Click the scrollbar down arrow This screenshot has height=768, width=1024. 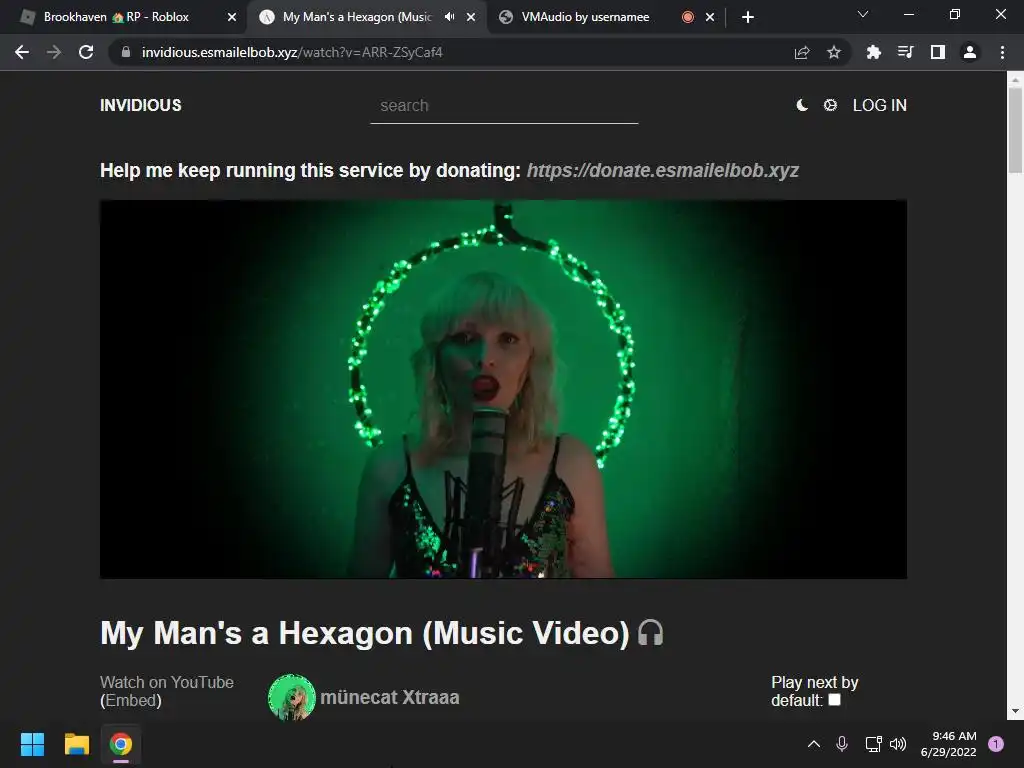pos(1014,711)
